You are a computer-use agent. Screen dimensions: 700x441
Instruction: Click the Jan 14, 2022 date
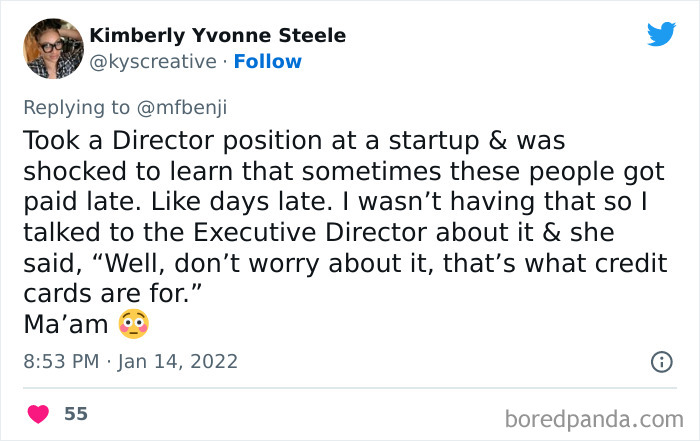click(179, 362)
